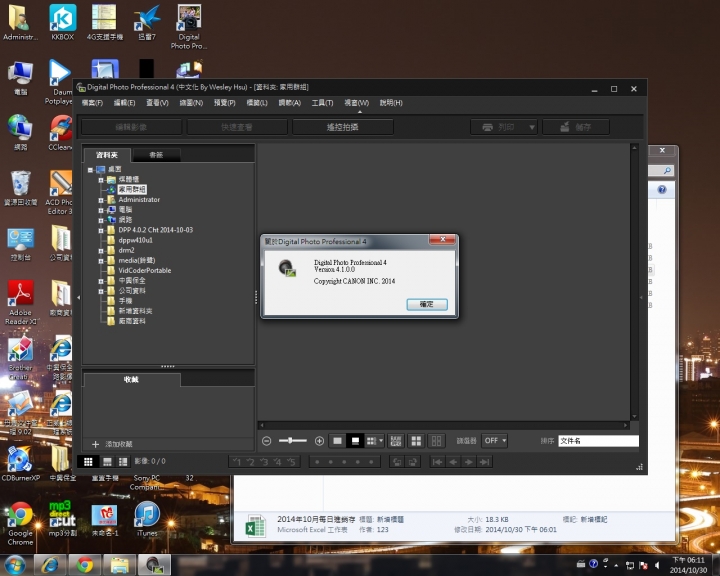The height and width of the screenshot is (576, 720).
Task: Open the 檔案(F) menu
Action: pyautogui.click(x=92, y=103)
